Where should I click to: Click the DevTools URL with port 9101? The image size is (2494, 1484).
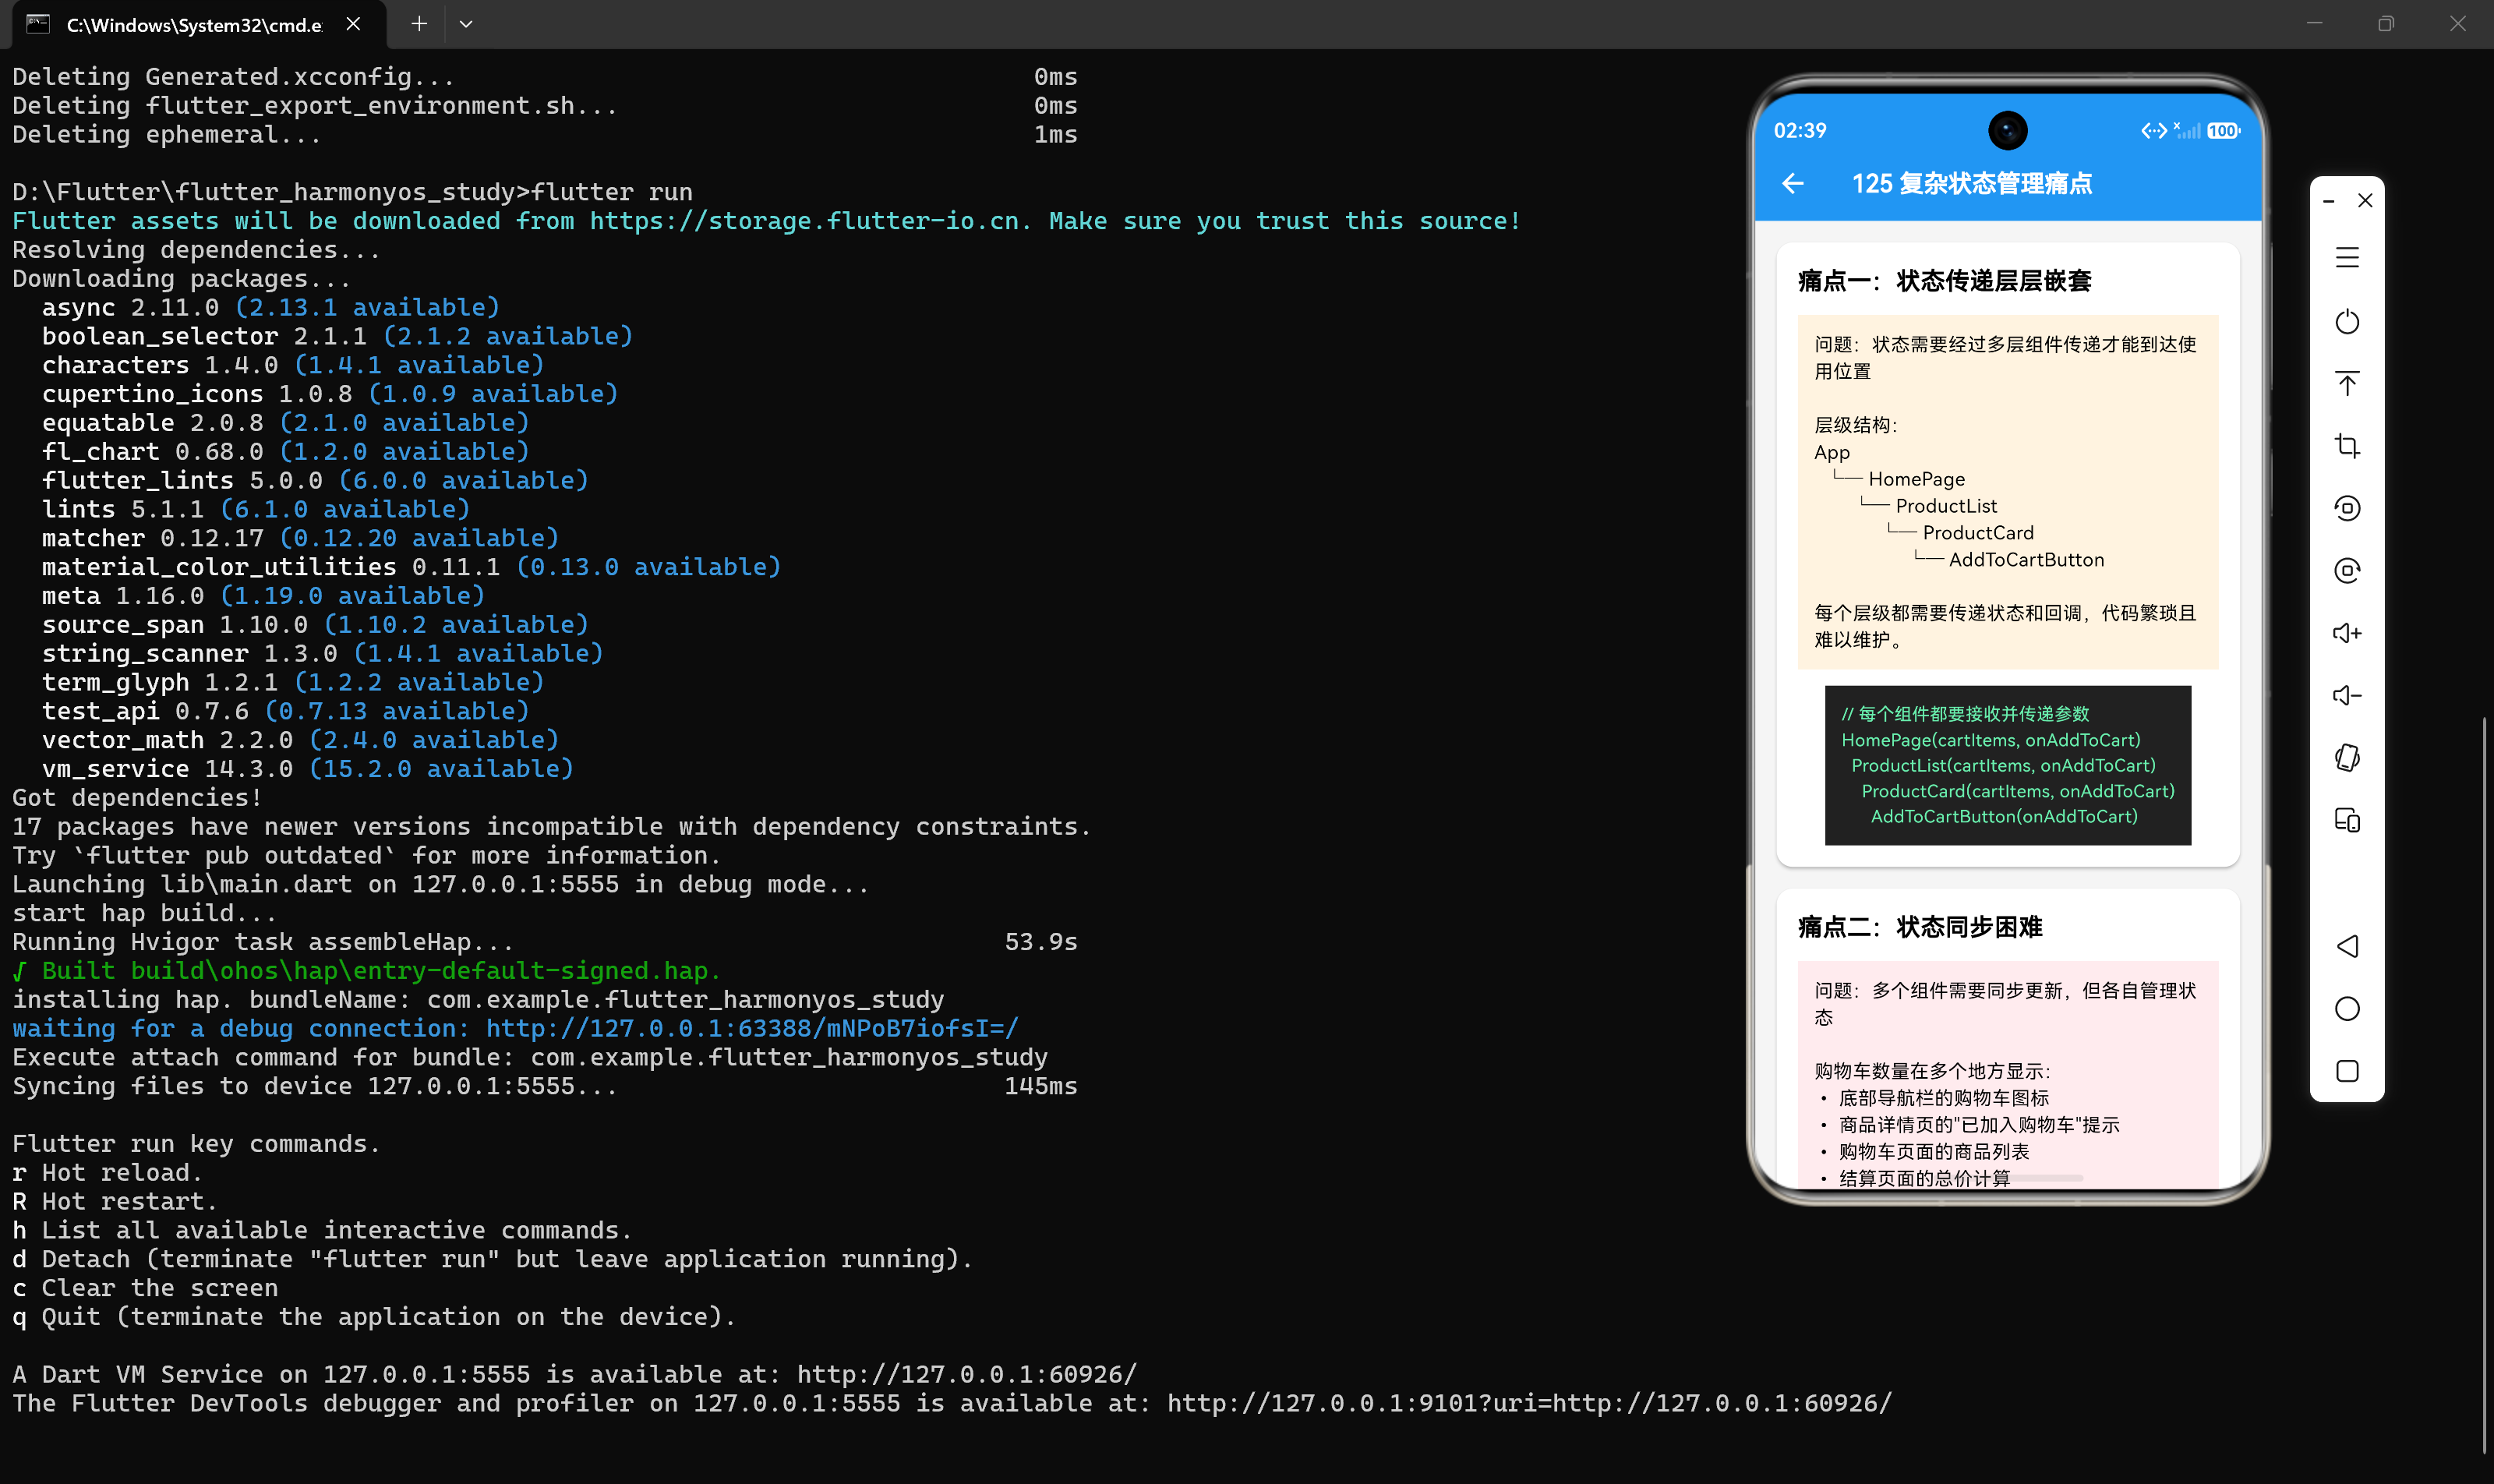click(x=1529, y=1404)
